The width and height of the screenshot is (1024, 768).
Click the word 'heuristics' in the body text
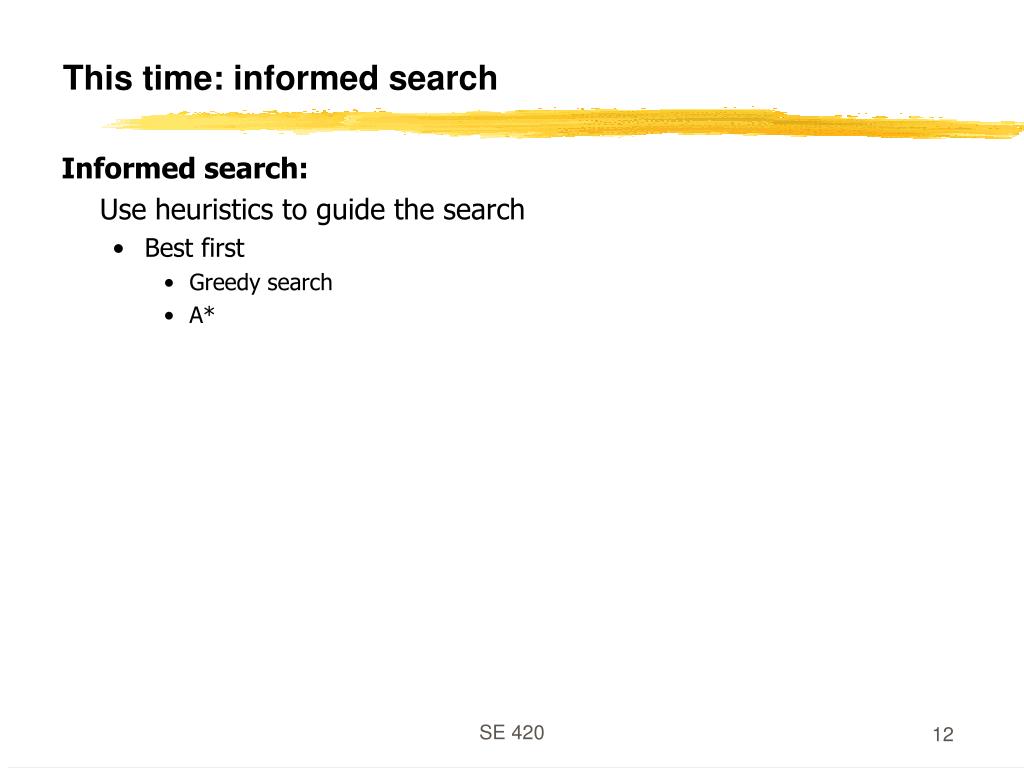[x=214, y=210]
